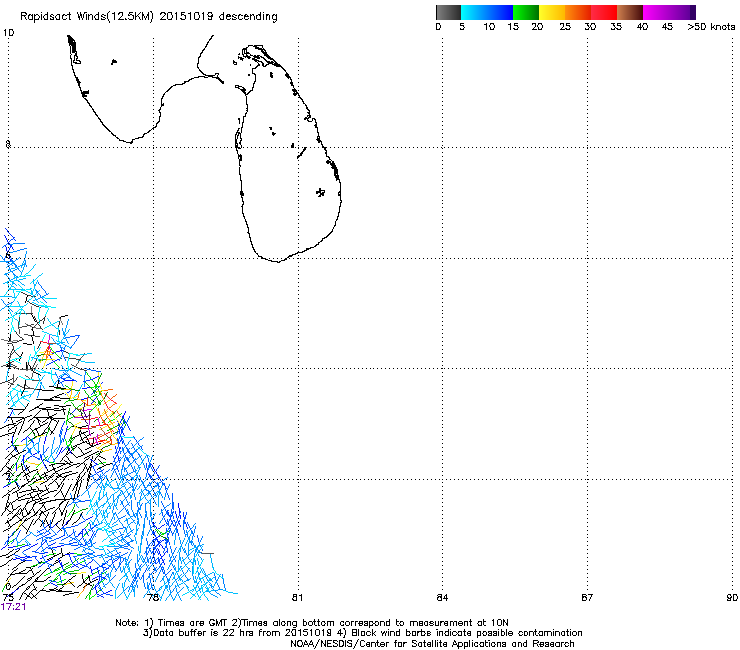The image size is (740, 650).
Task: Click the star marker inside Sri Lanka
Action: point(320,192)
